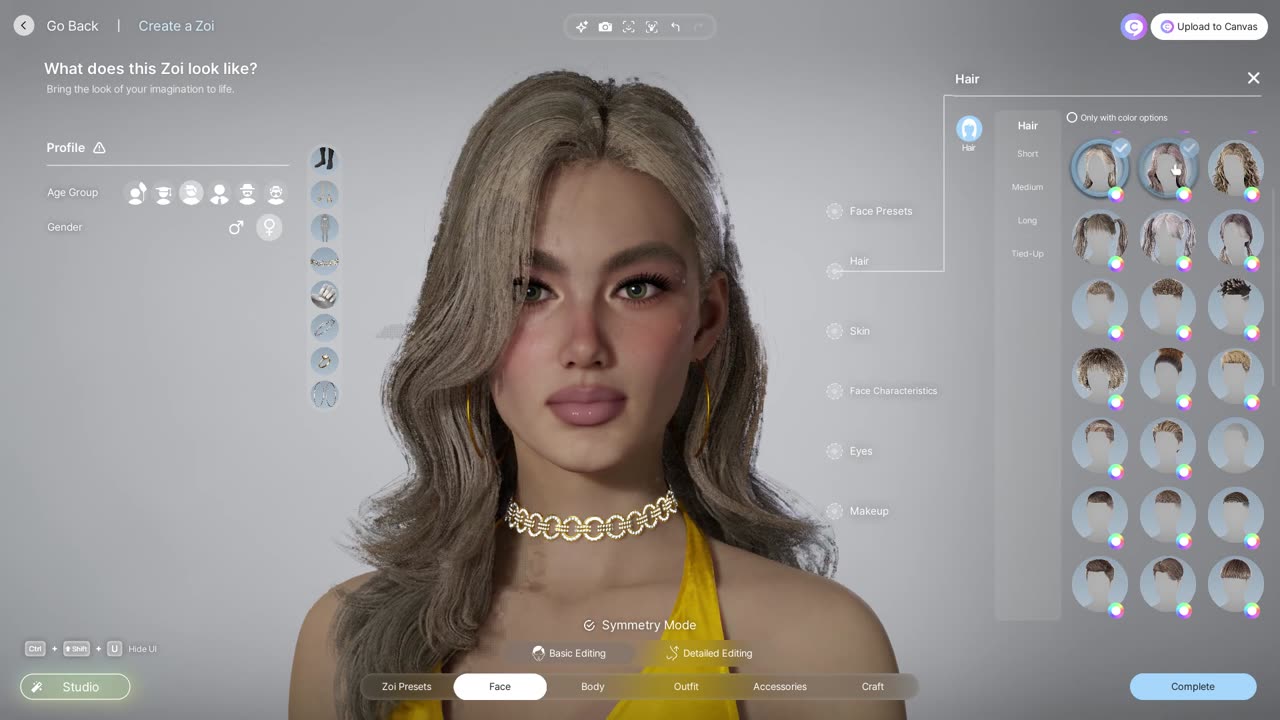Filter hairstyles by Short
1280x720 pixels.
coord(1028,154)
